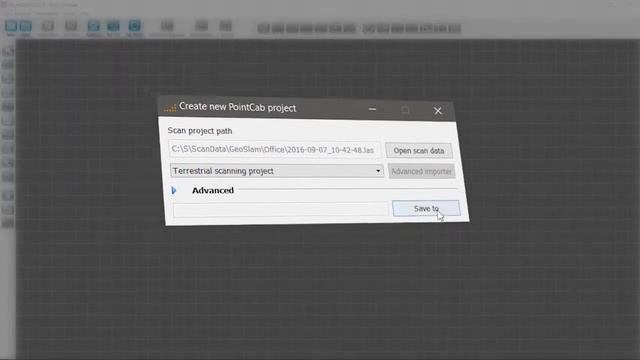Close the Create new PointCab project dialog

coord(438,111)
